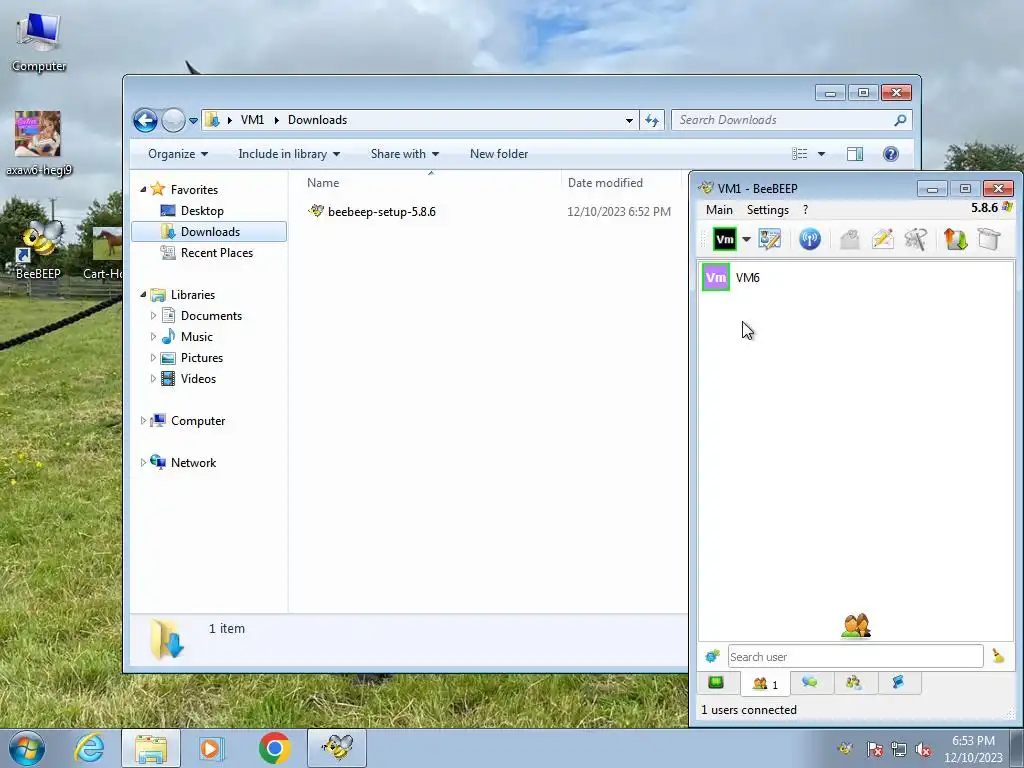The image size is (1024, 768).
Task: Open the Settings menu in BeeBEEP
Action: tap(767, 210)
